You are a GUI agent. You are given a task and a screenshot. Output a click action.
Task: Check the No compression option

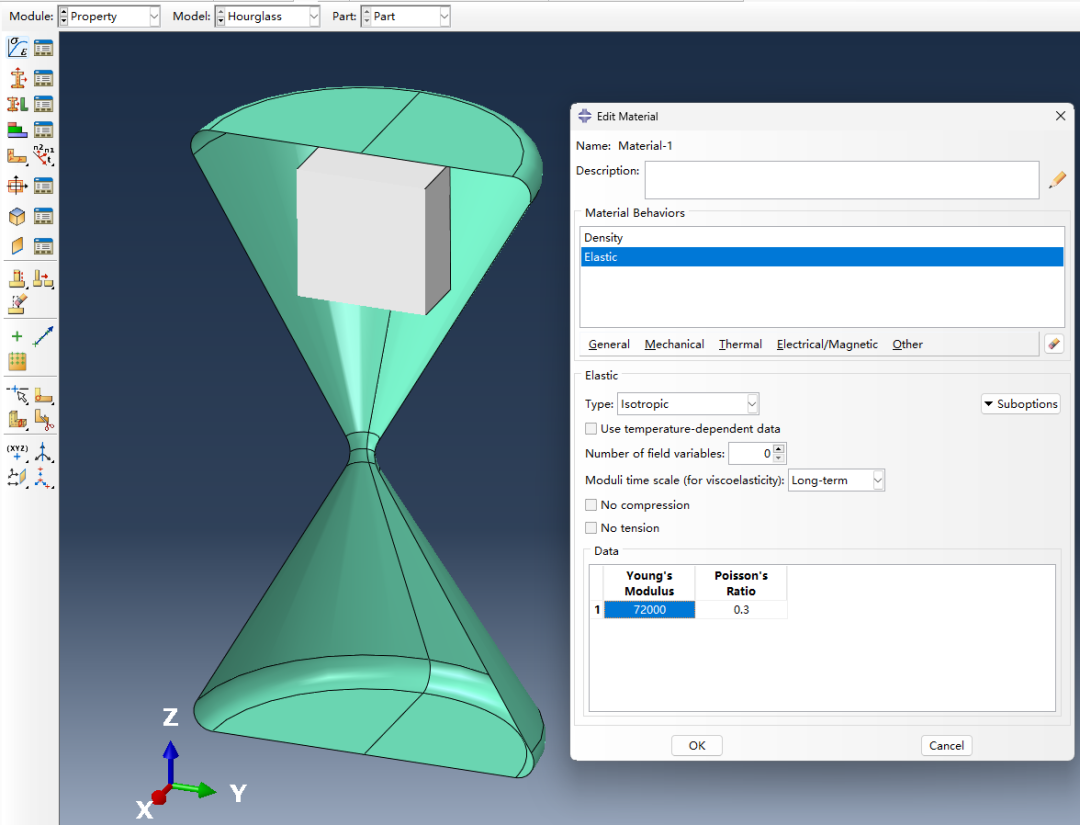[x=591, y=505]
